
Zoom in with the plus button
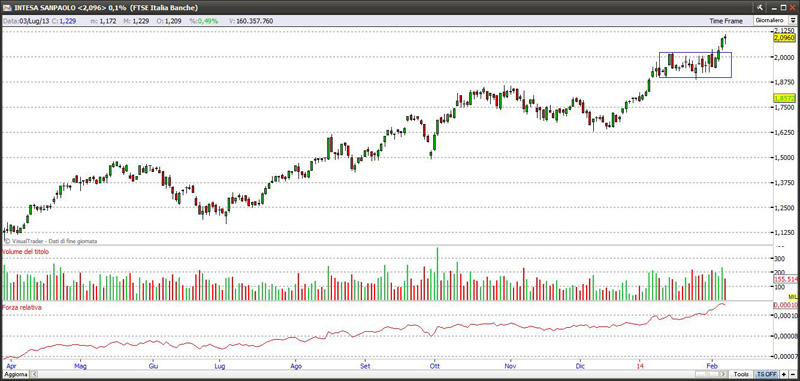784,374
